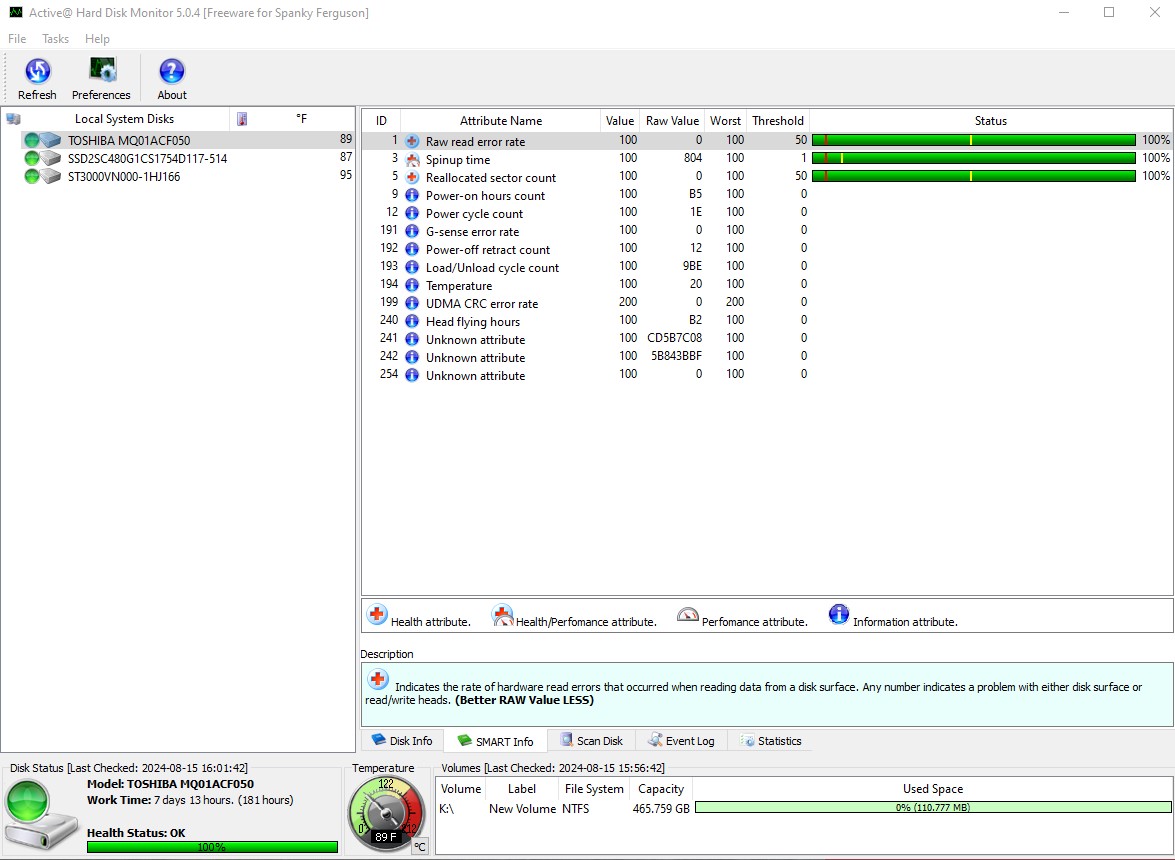Click the Used Space bar for volume K:
This screenshot has width=1175, height=860.
932,808
